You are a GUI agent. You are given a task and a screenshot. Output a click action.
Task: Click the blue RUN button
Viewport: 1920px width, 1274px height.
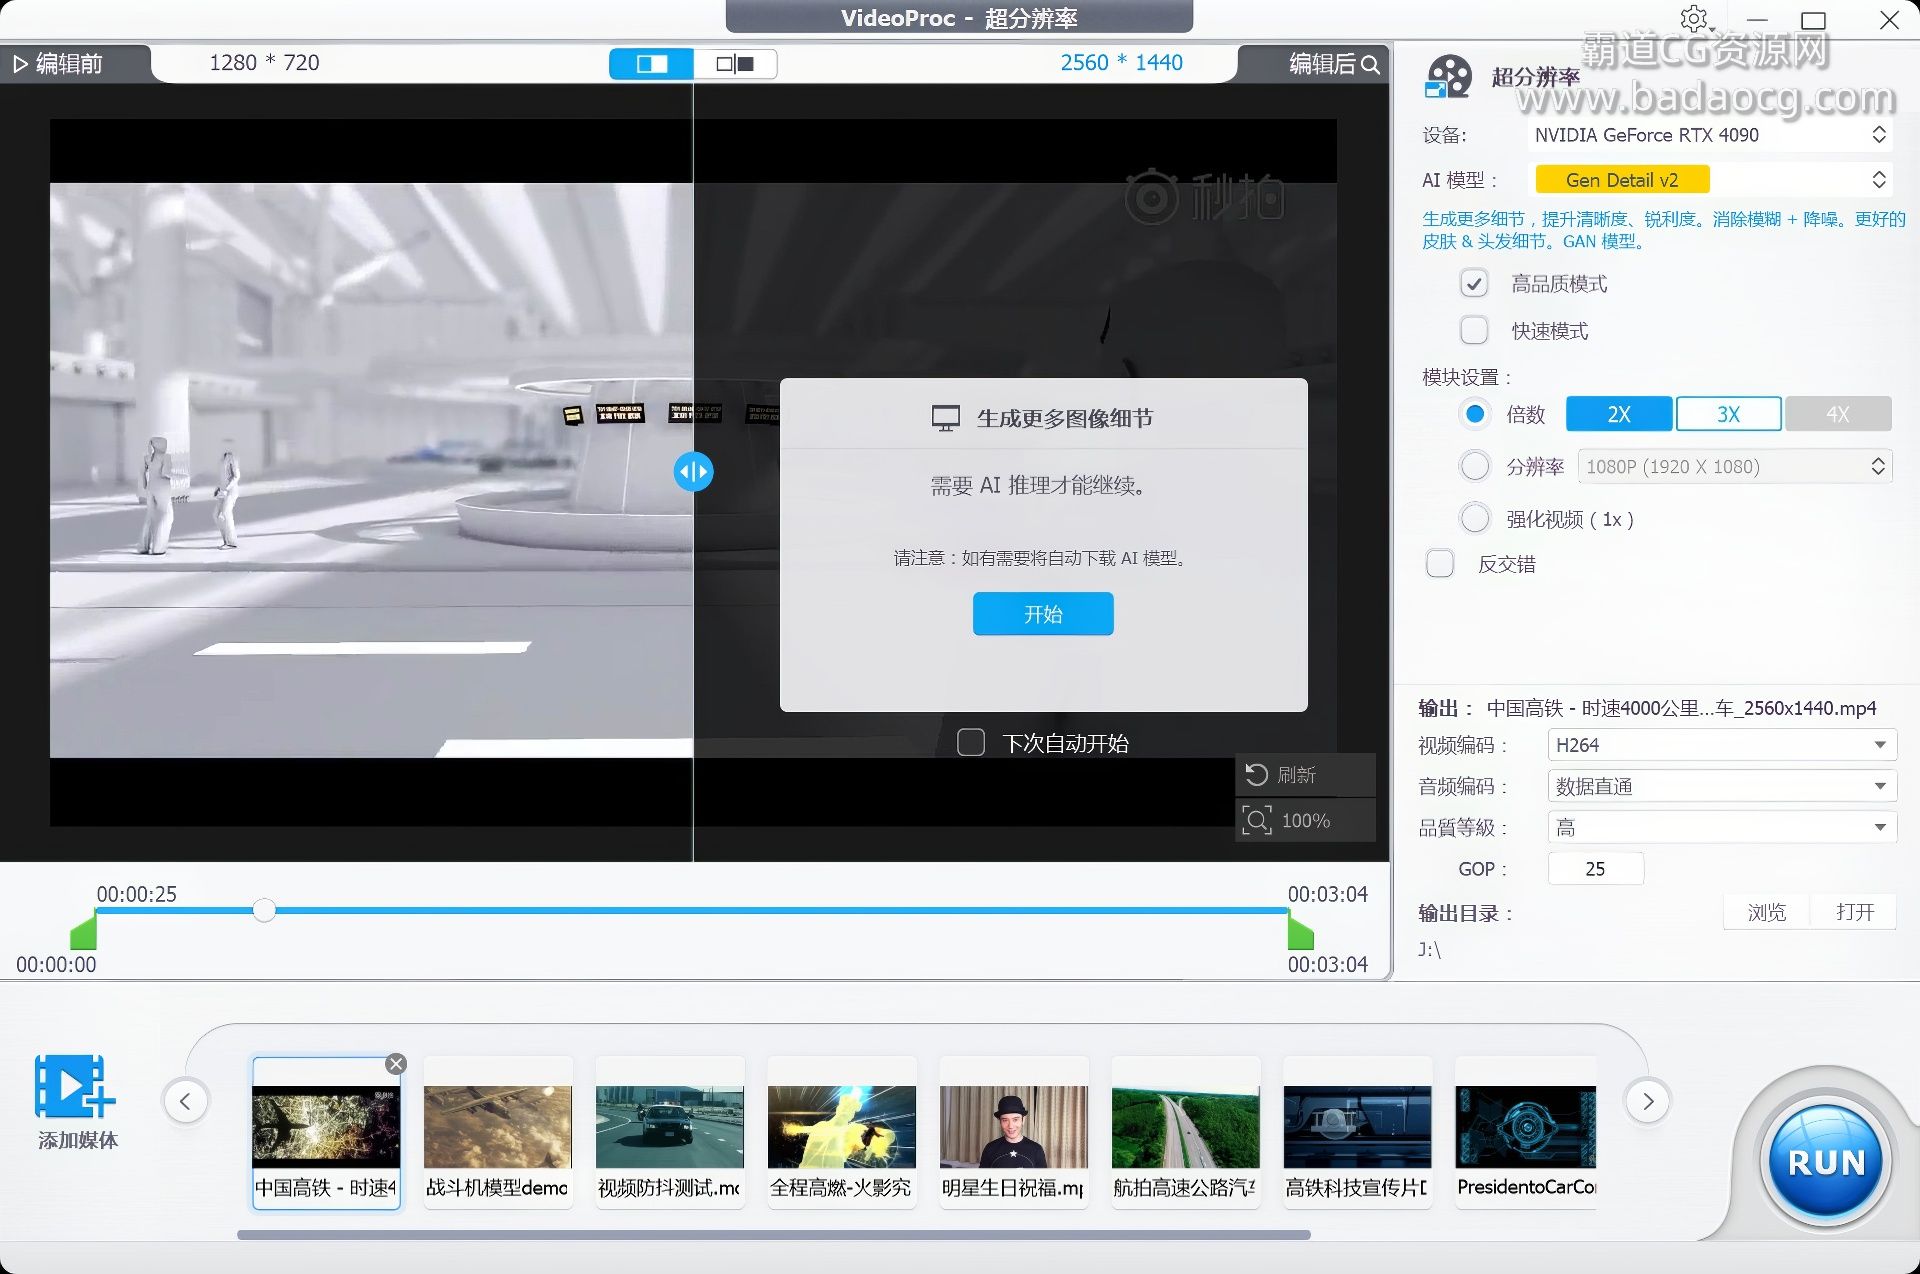point(1826,1162)
